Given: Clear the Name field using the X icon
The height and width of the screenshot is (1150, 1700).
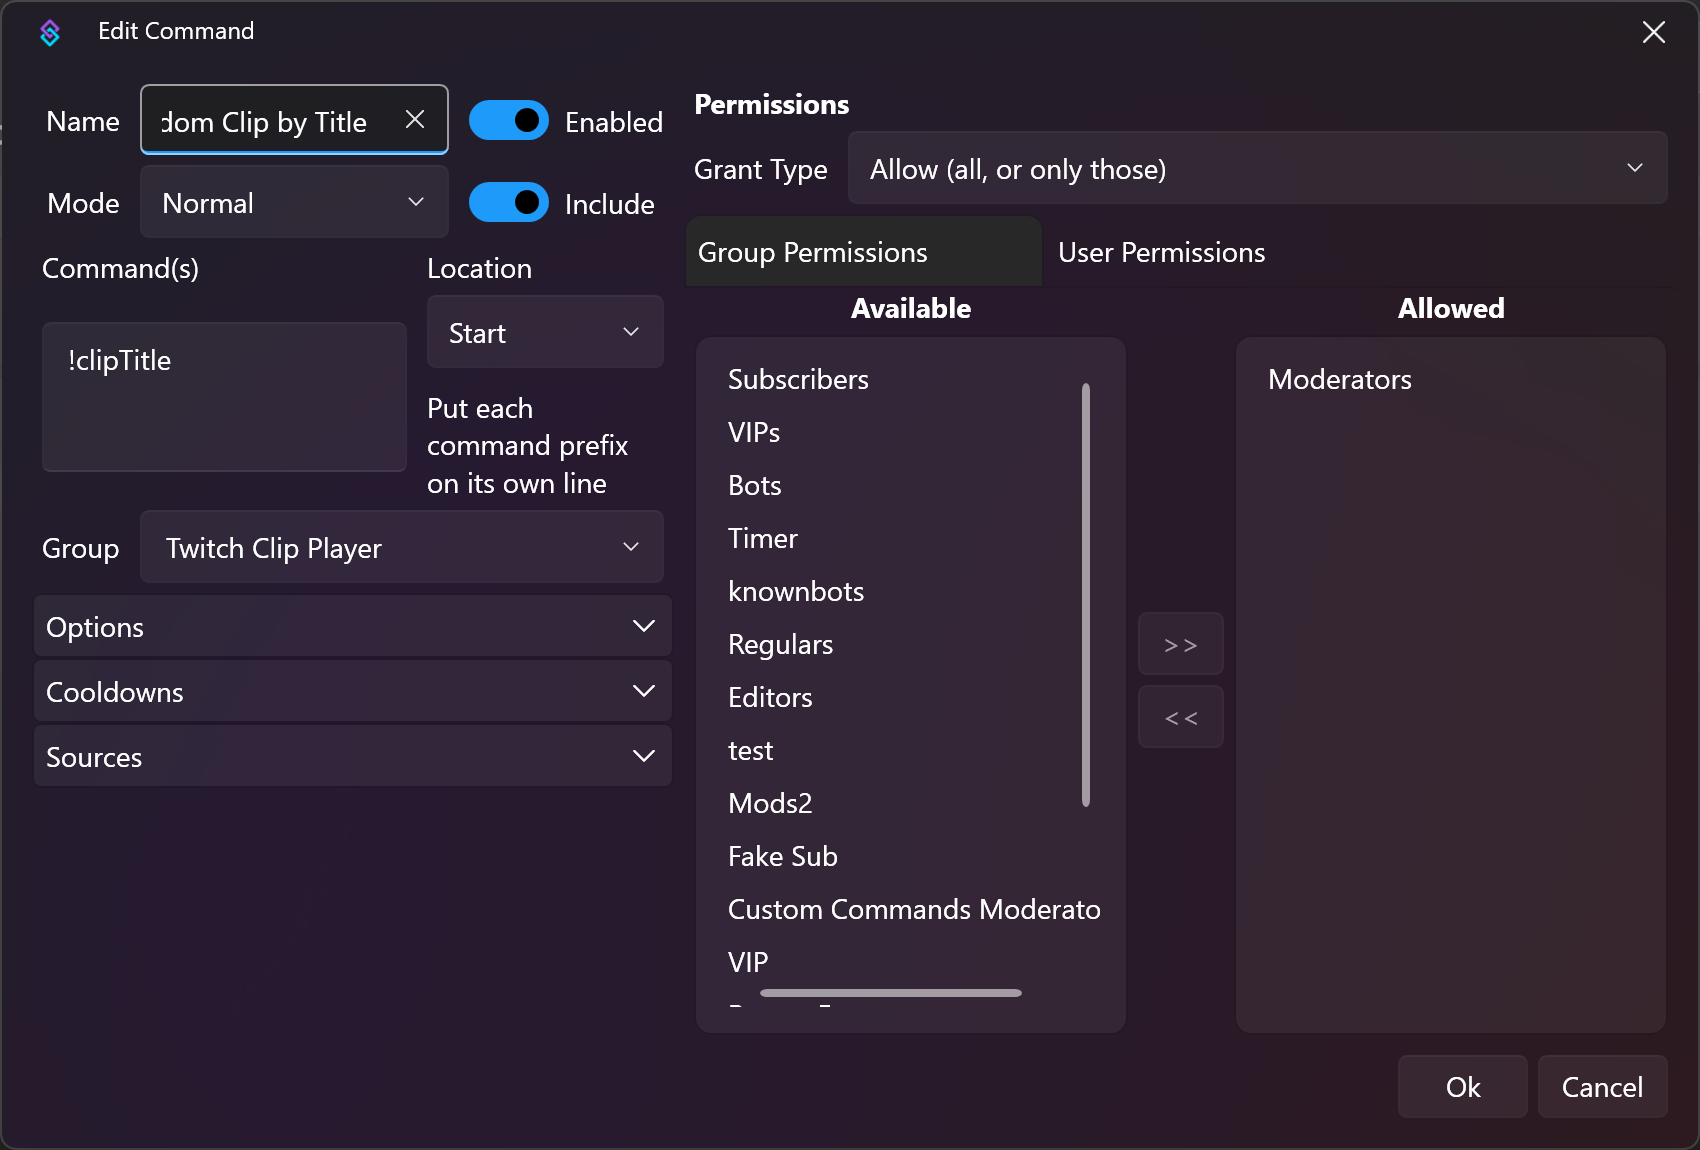Looking at the screenshot, I should click(x=415, y=119).
